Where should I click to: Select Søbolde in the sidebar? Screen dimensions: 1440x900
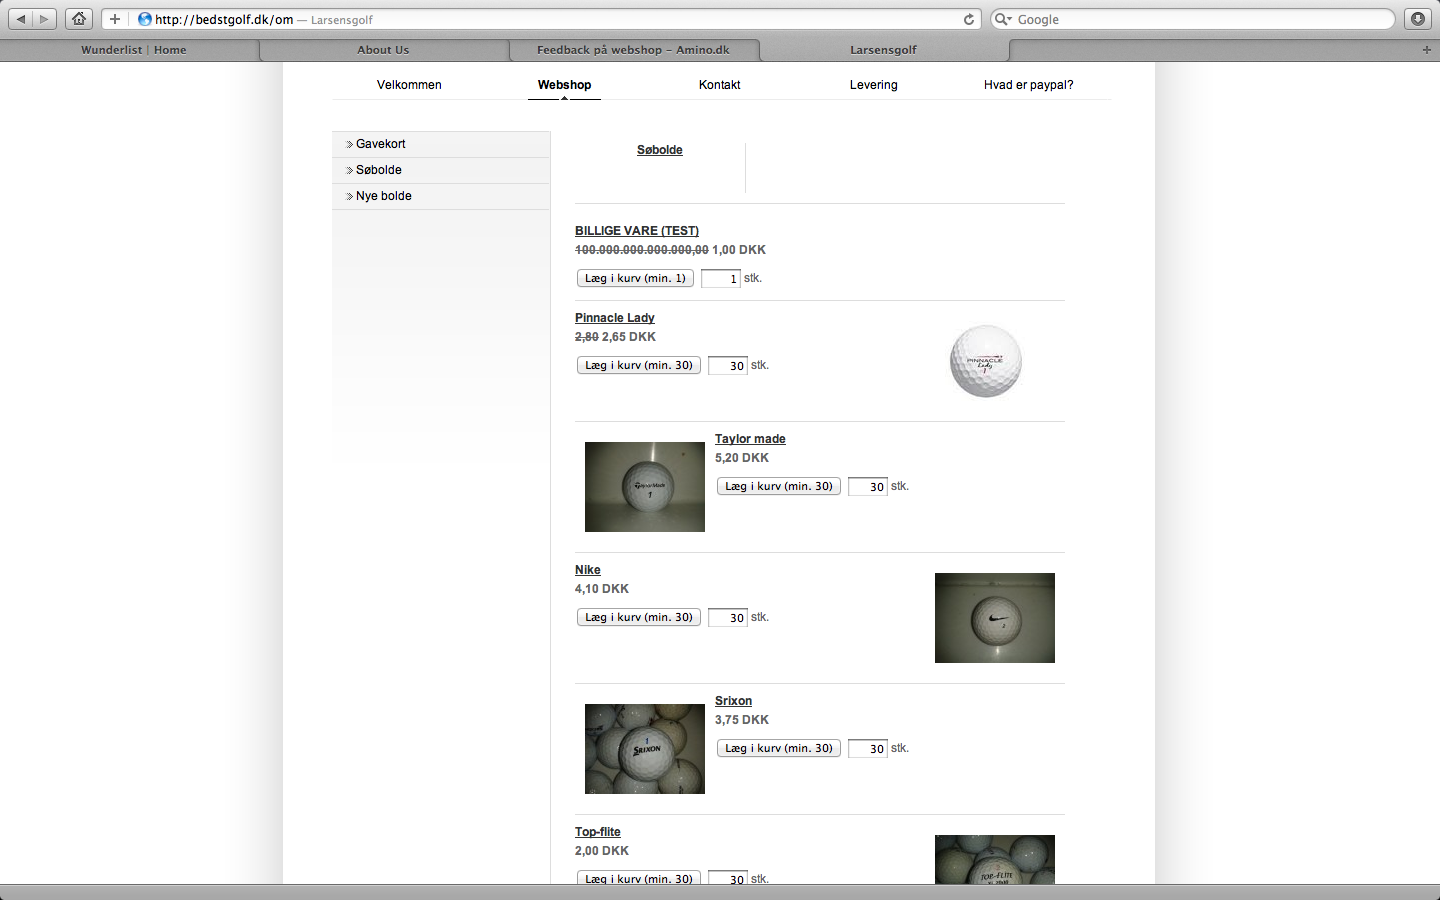coord(441,170)
